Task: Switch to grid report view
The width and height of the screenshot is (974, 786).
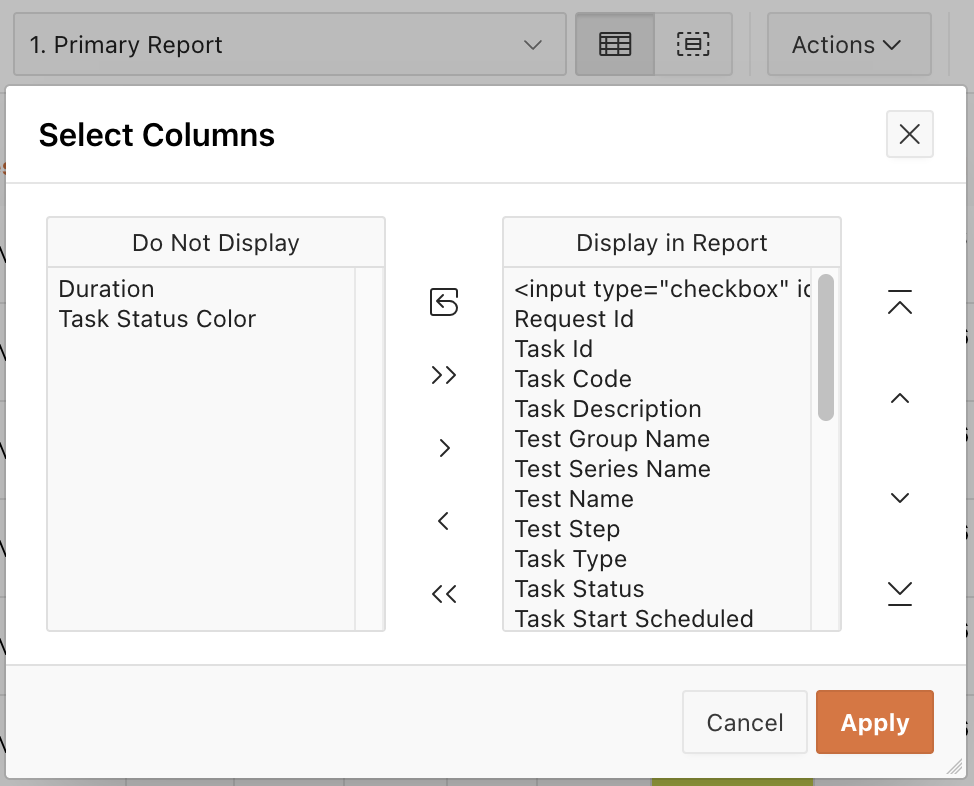Action: (615, 45)
